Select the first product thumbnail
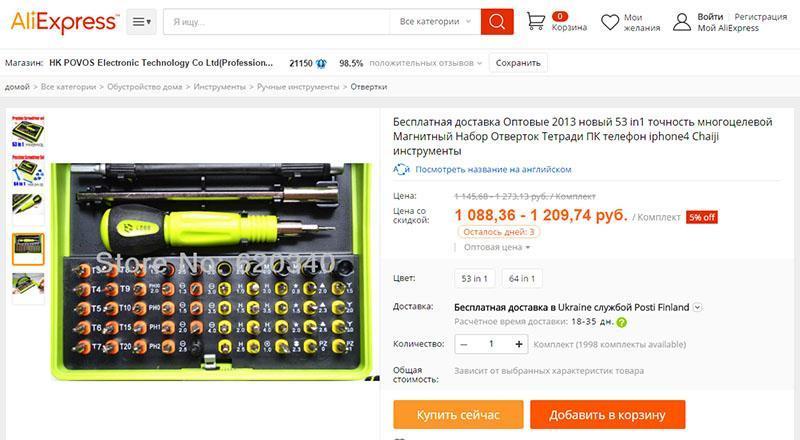The height and width of the screenshot is (440, 800). point(28,131)
